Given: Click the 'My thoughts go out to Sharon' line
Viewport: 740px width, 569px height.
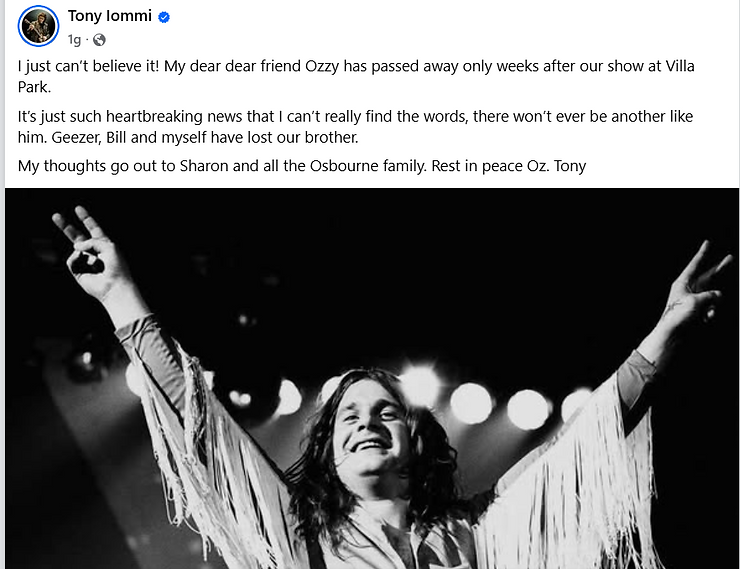Looking at the screenshot, I should [301, 166].
